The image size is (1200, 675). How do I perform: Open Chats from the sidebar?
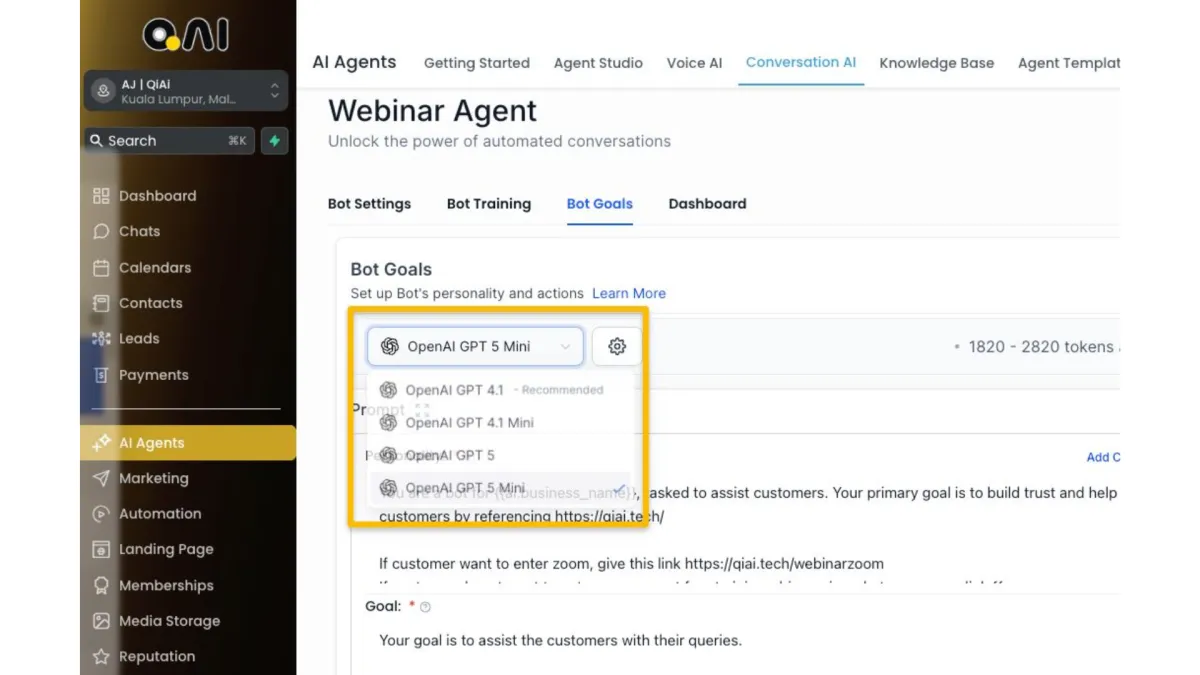point(140,231)
